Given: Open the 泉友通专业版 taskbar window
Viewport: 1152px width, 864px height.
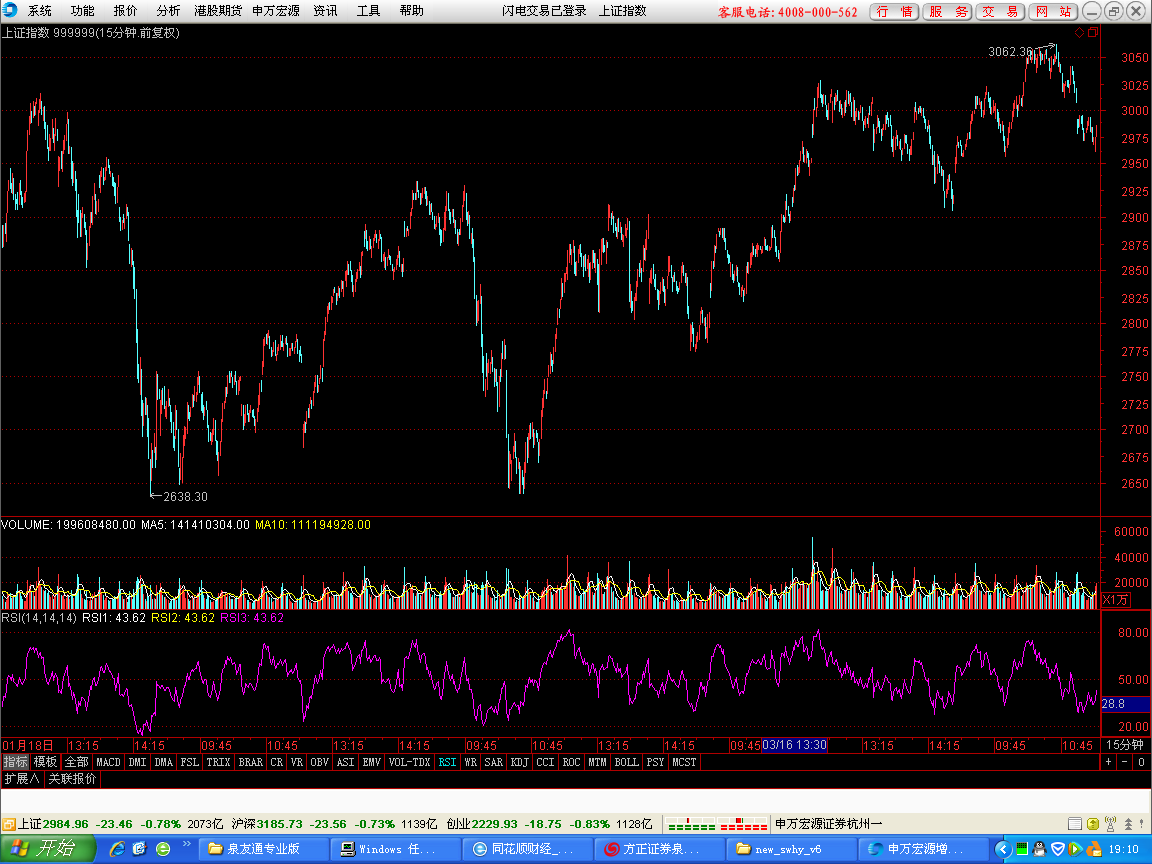Looking at the screenshot, I should tap(263, 849).
